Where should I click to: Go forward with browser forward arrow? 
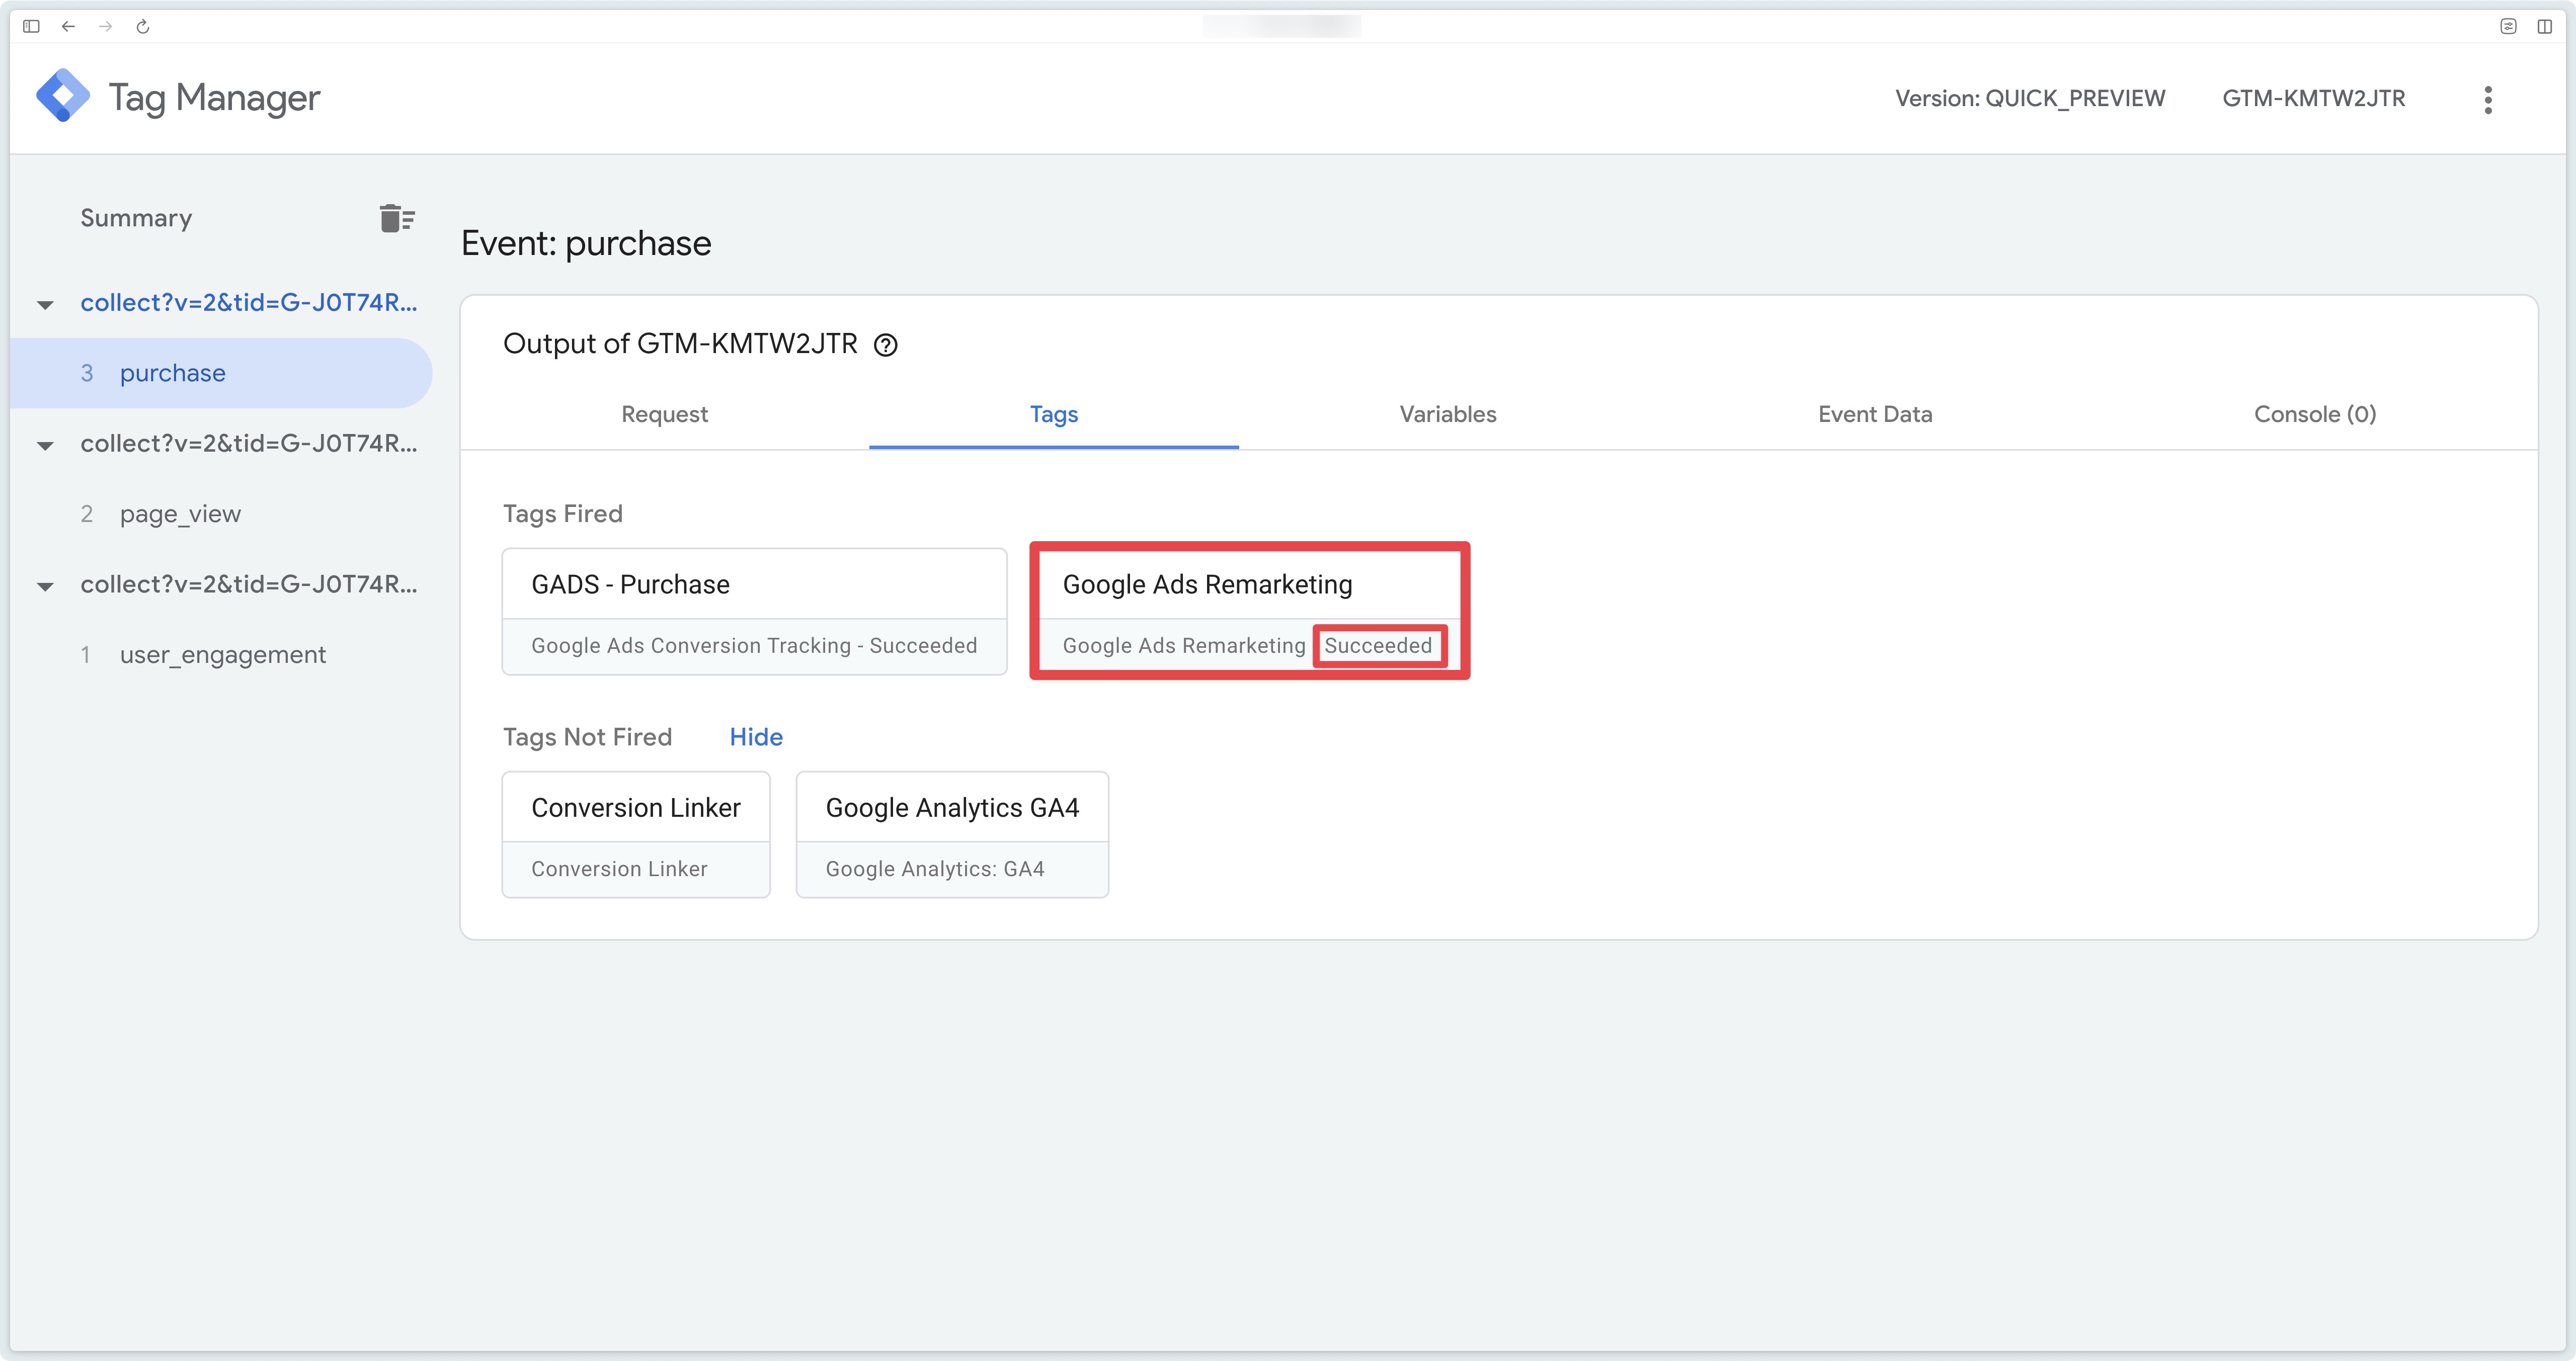coord(105,26)
